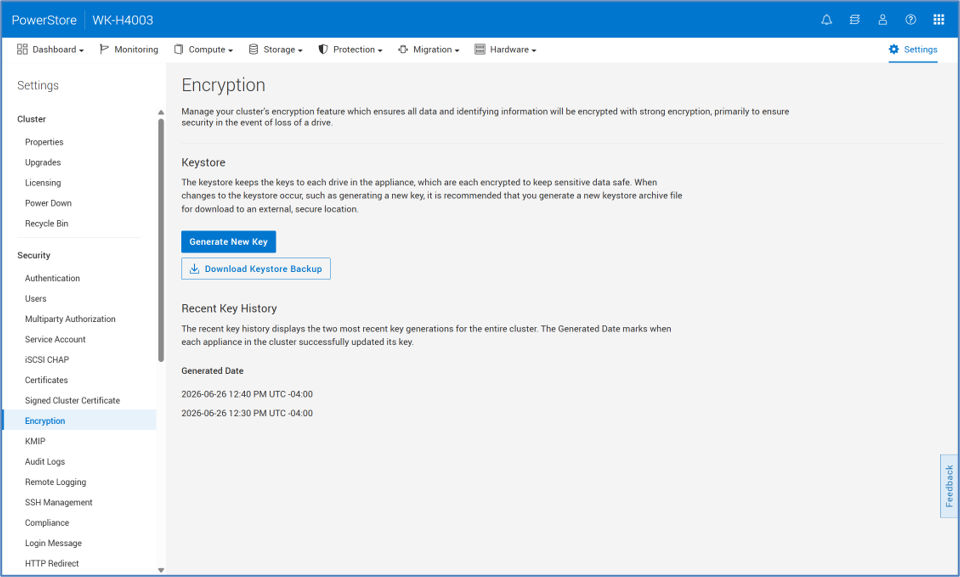The width and height of the screenshot is (960, 577).
Task: Click the Cluster section heading
Action: (31, 119)
